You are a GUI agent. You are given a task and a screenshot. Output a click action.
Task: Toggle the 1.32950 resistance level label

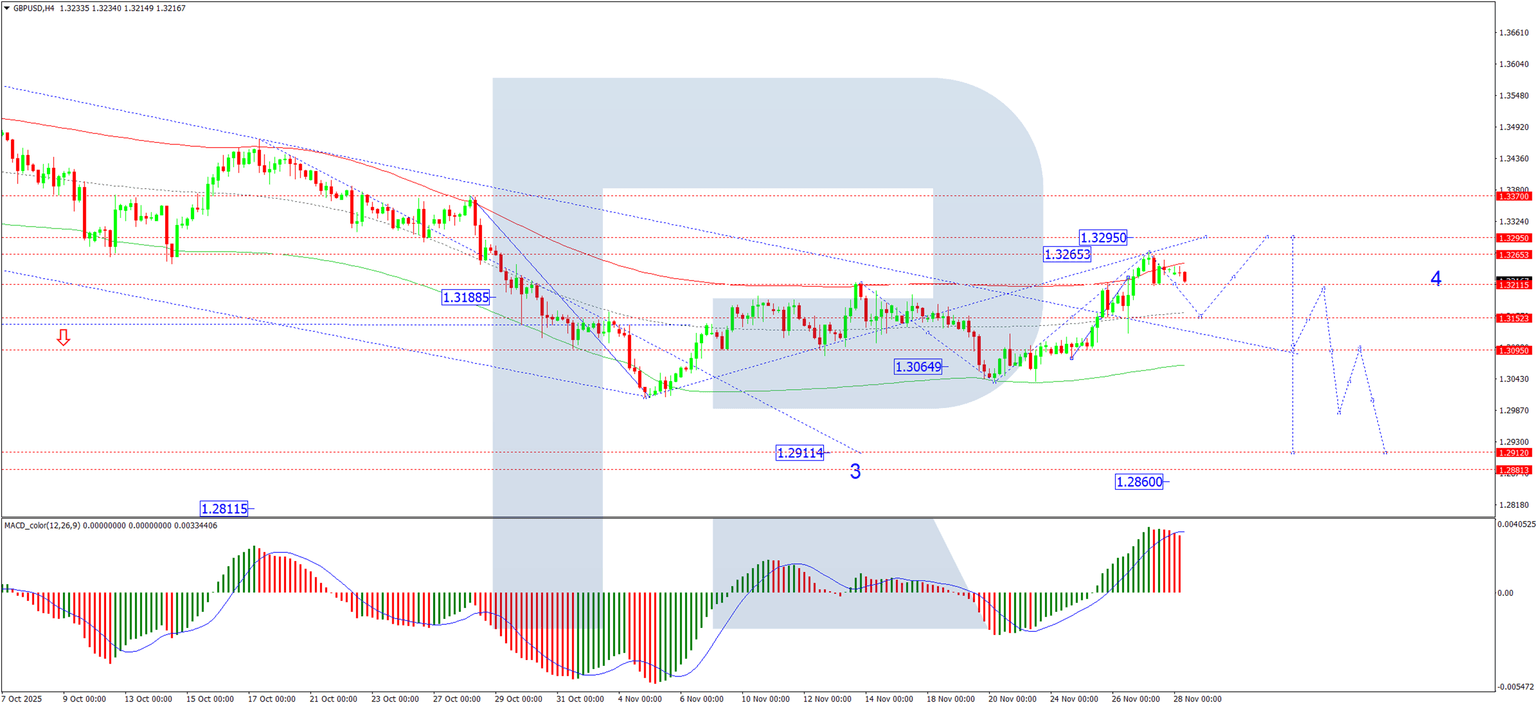[x=1103, y=237]
